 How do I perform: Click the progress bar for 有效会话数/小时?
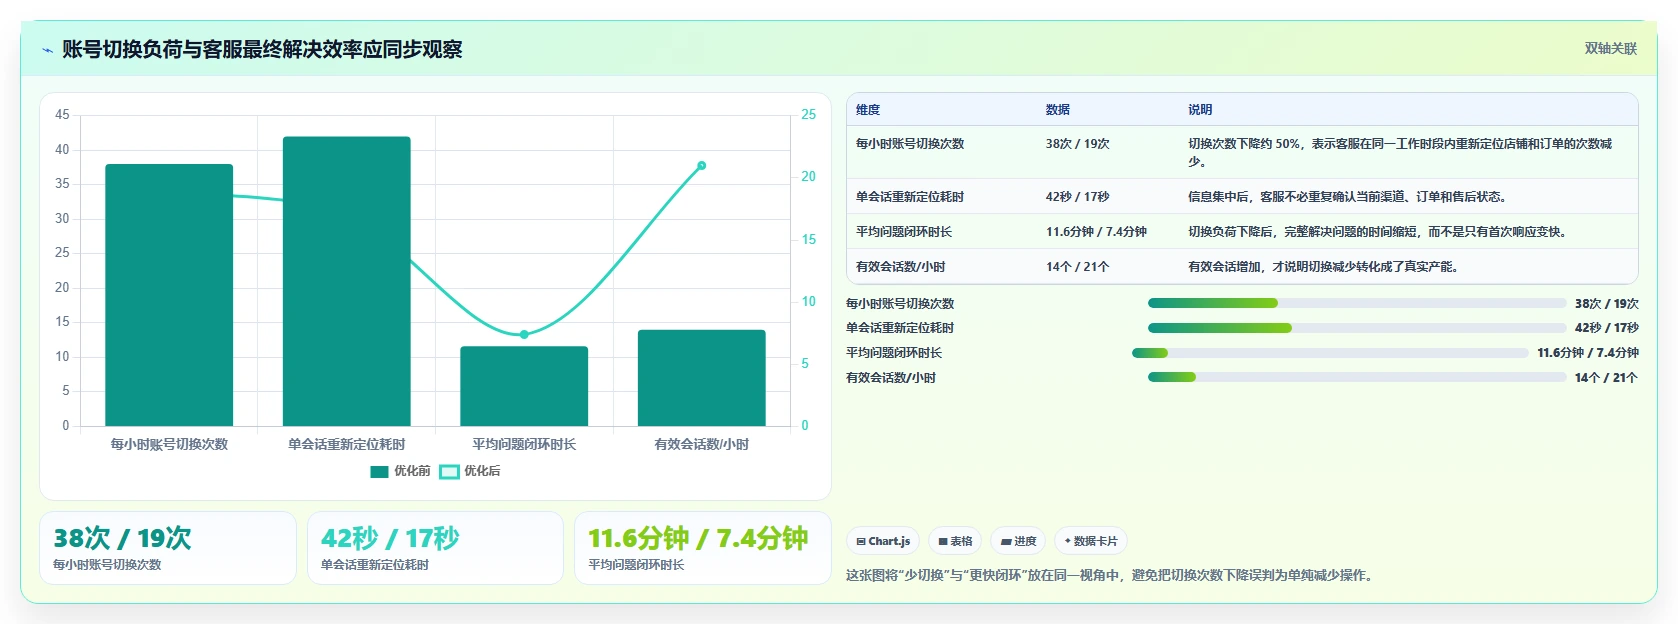tap(1357, 377)
